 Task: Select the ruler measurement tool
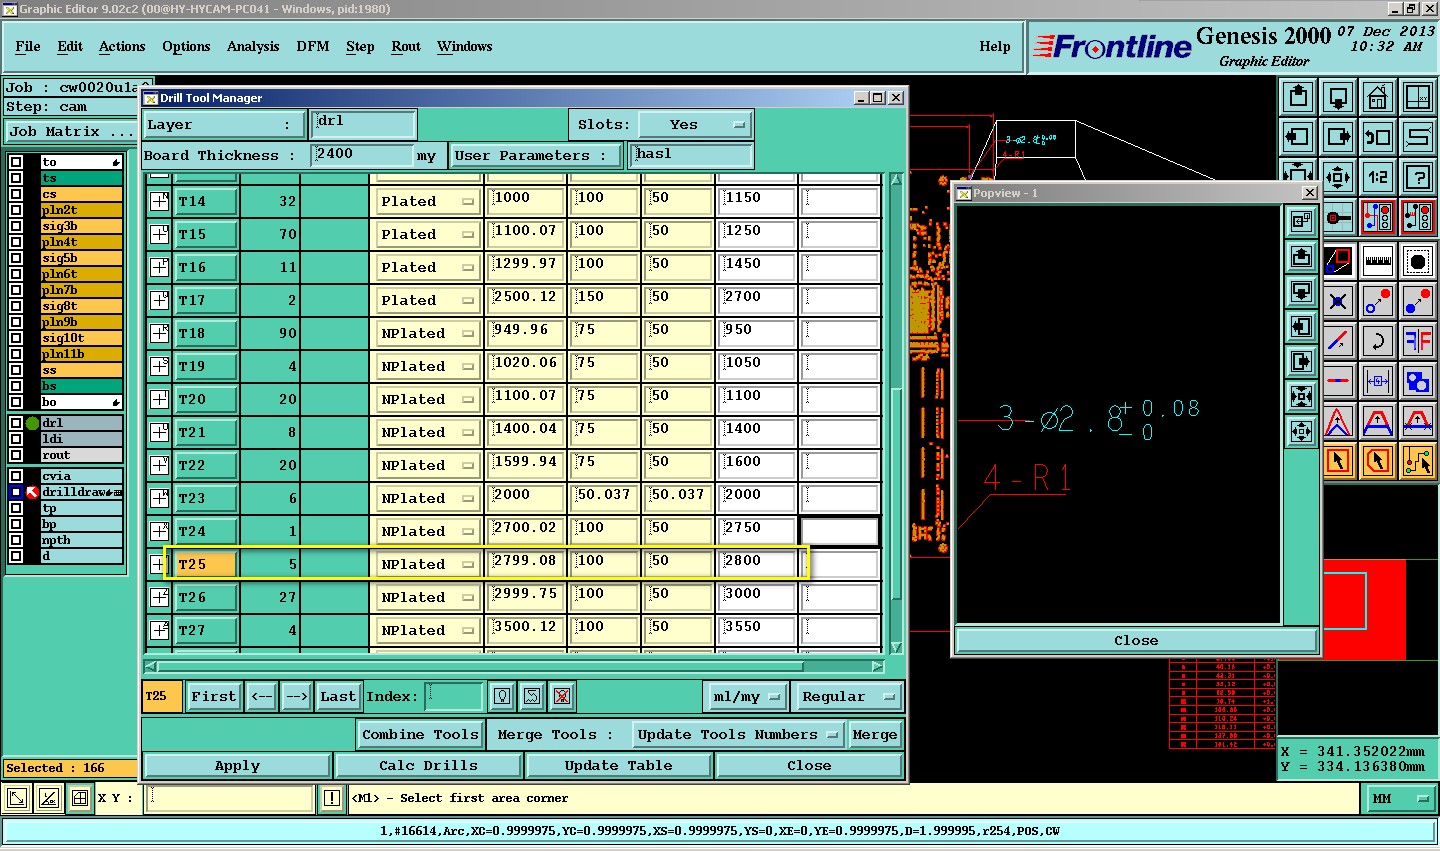pos(1378,261)
